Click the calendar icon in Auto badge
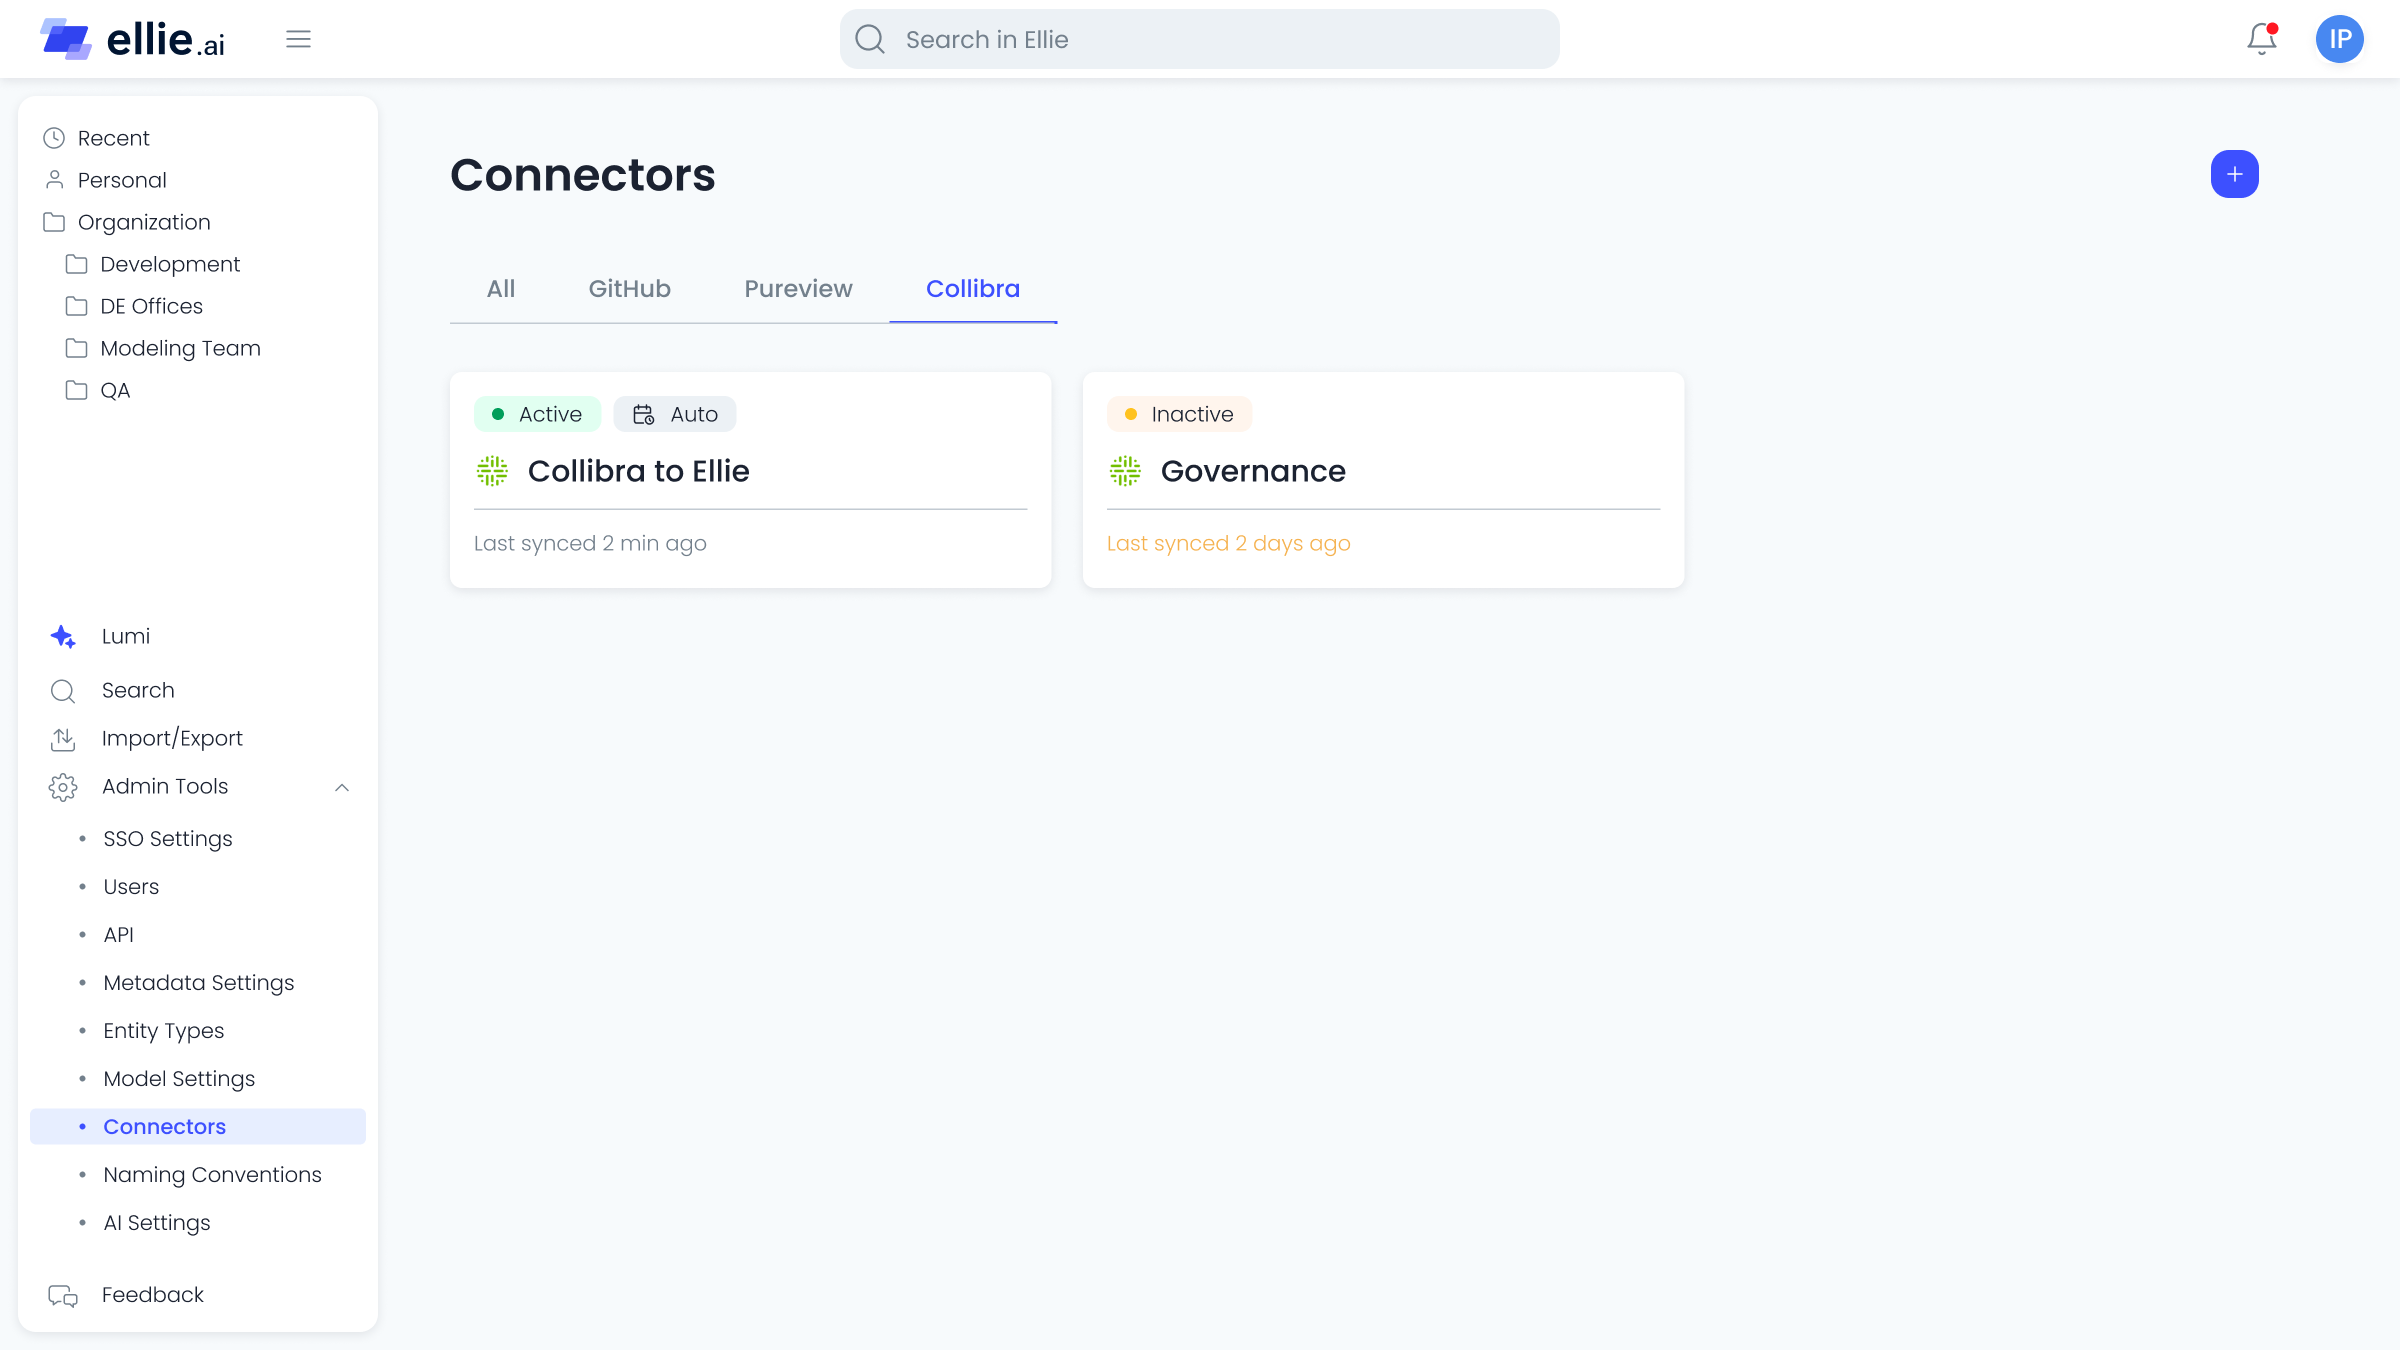Viewport: 2400px width, 1350px height. [644, 414]
